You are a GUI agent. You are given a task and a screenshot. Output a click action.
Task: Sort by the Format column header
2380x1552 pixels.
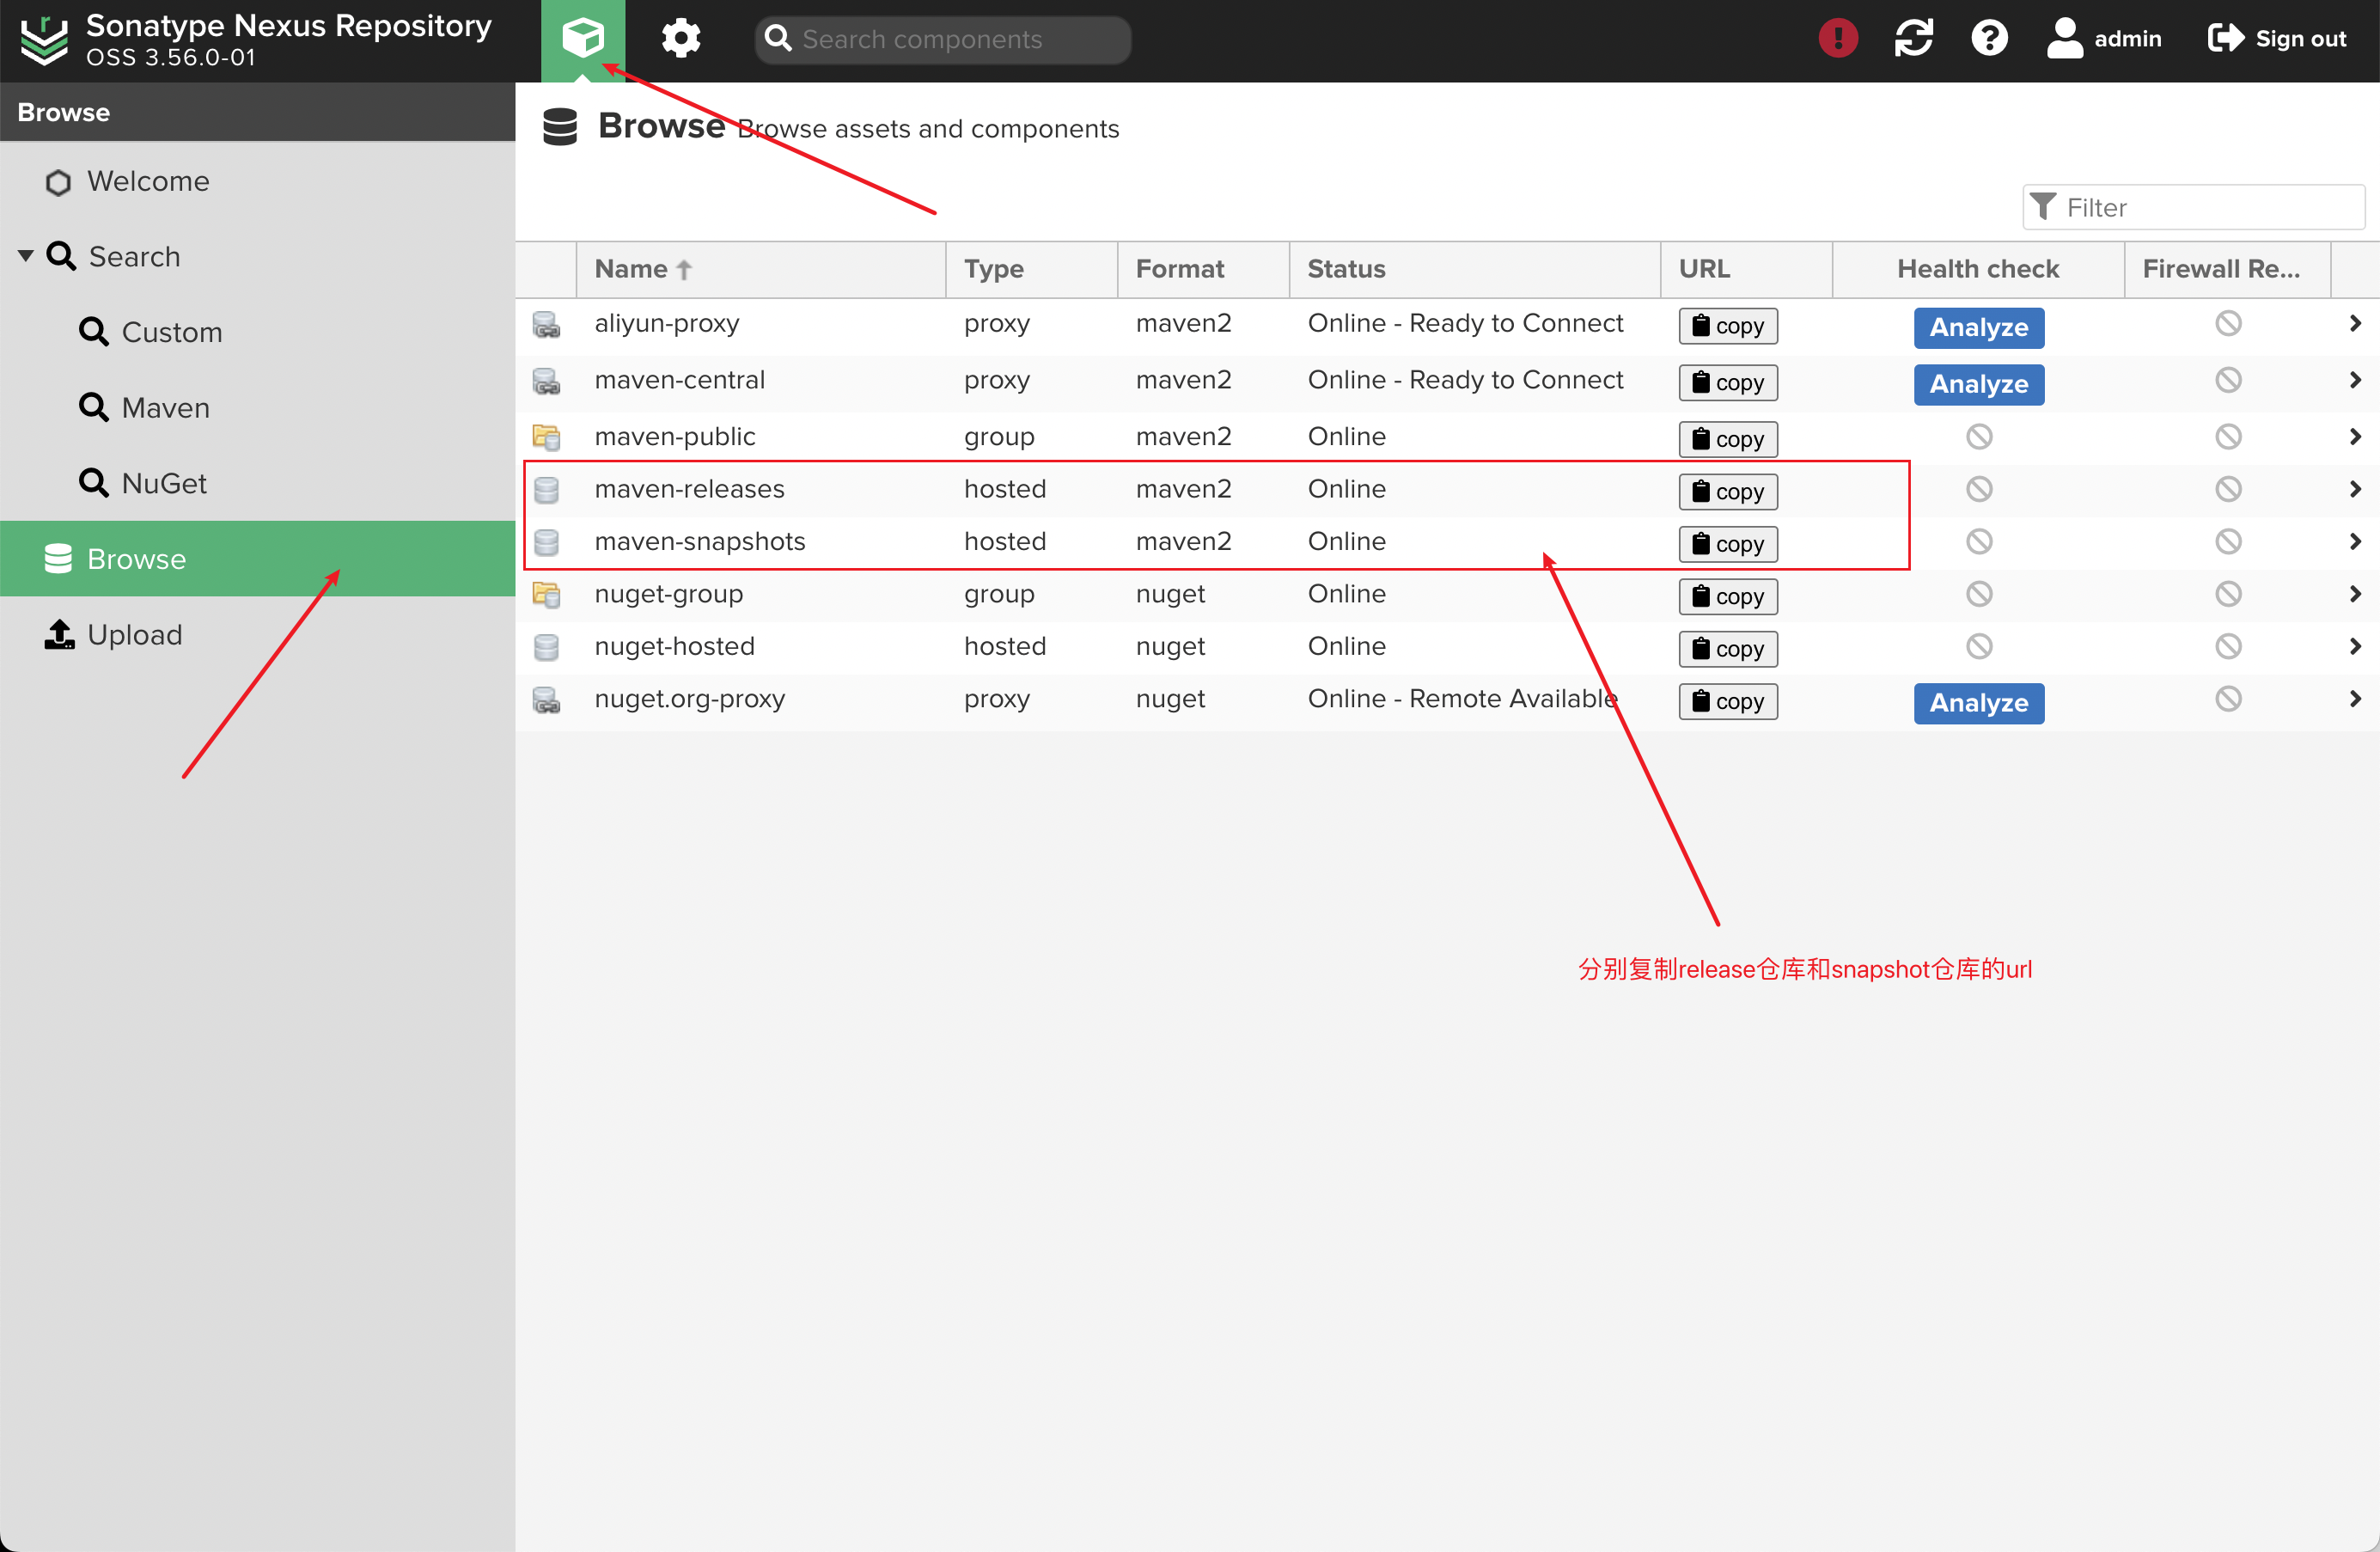click(x=1203, y=269)
